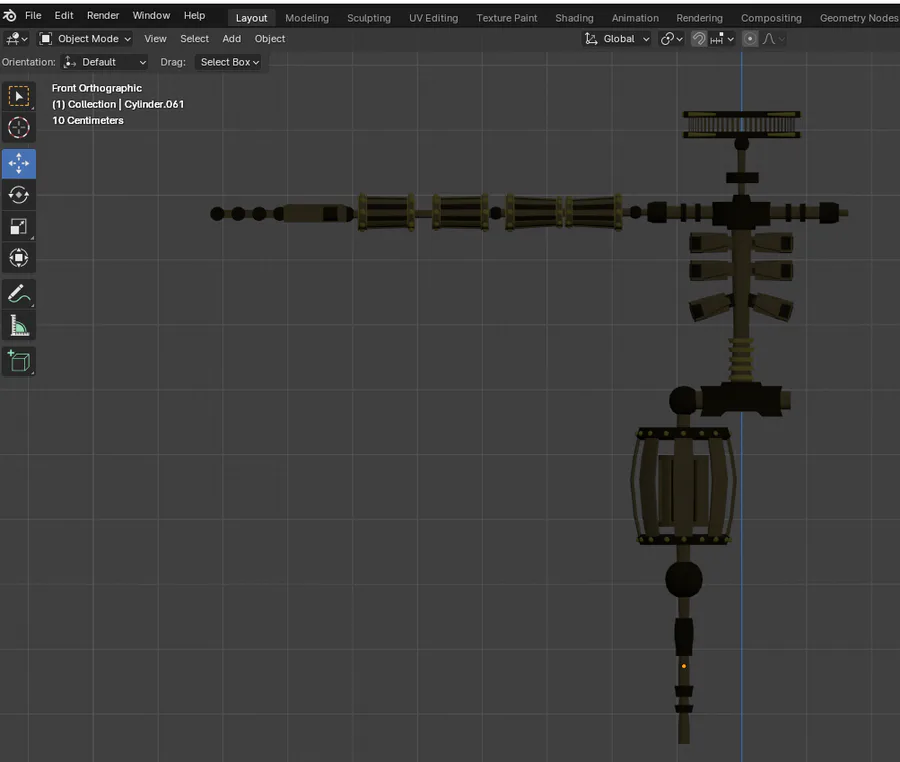Toggle snapping magnet on
Viewport: 900px width, 762px height.
tap(699, 39)
